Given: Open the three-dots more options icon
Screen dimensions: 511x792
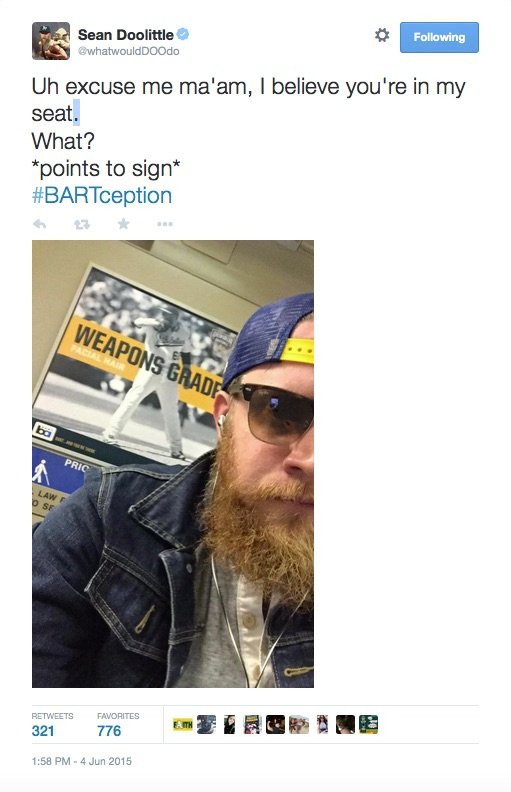Looking at the screenshot, I should pos(165,224).
